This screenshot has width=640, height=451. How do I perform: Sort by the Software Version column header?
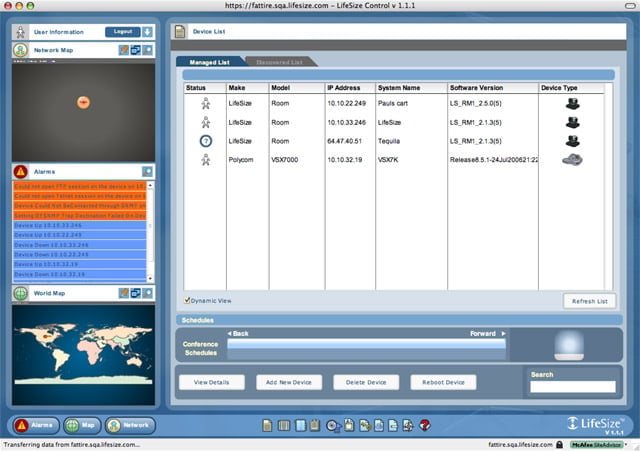[493, 88]
